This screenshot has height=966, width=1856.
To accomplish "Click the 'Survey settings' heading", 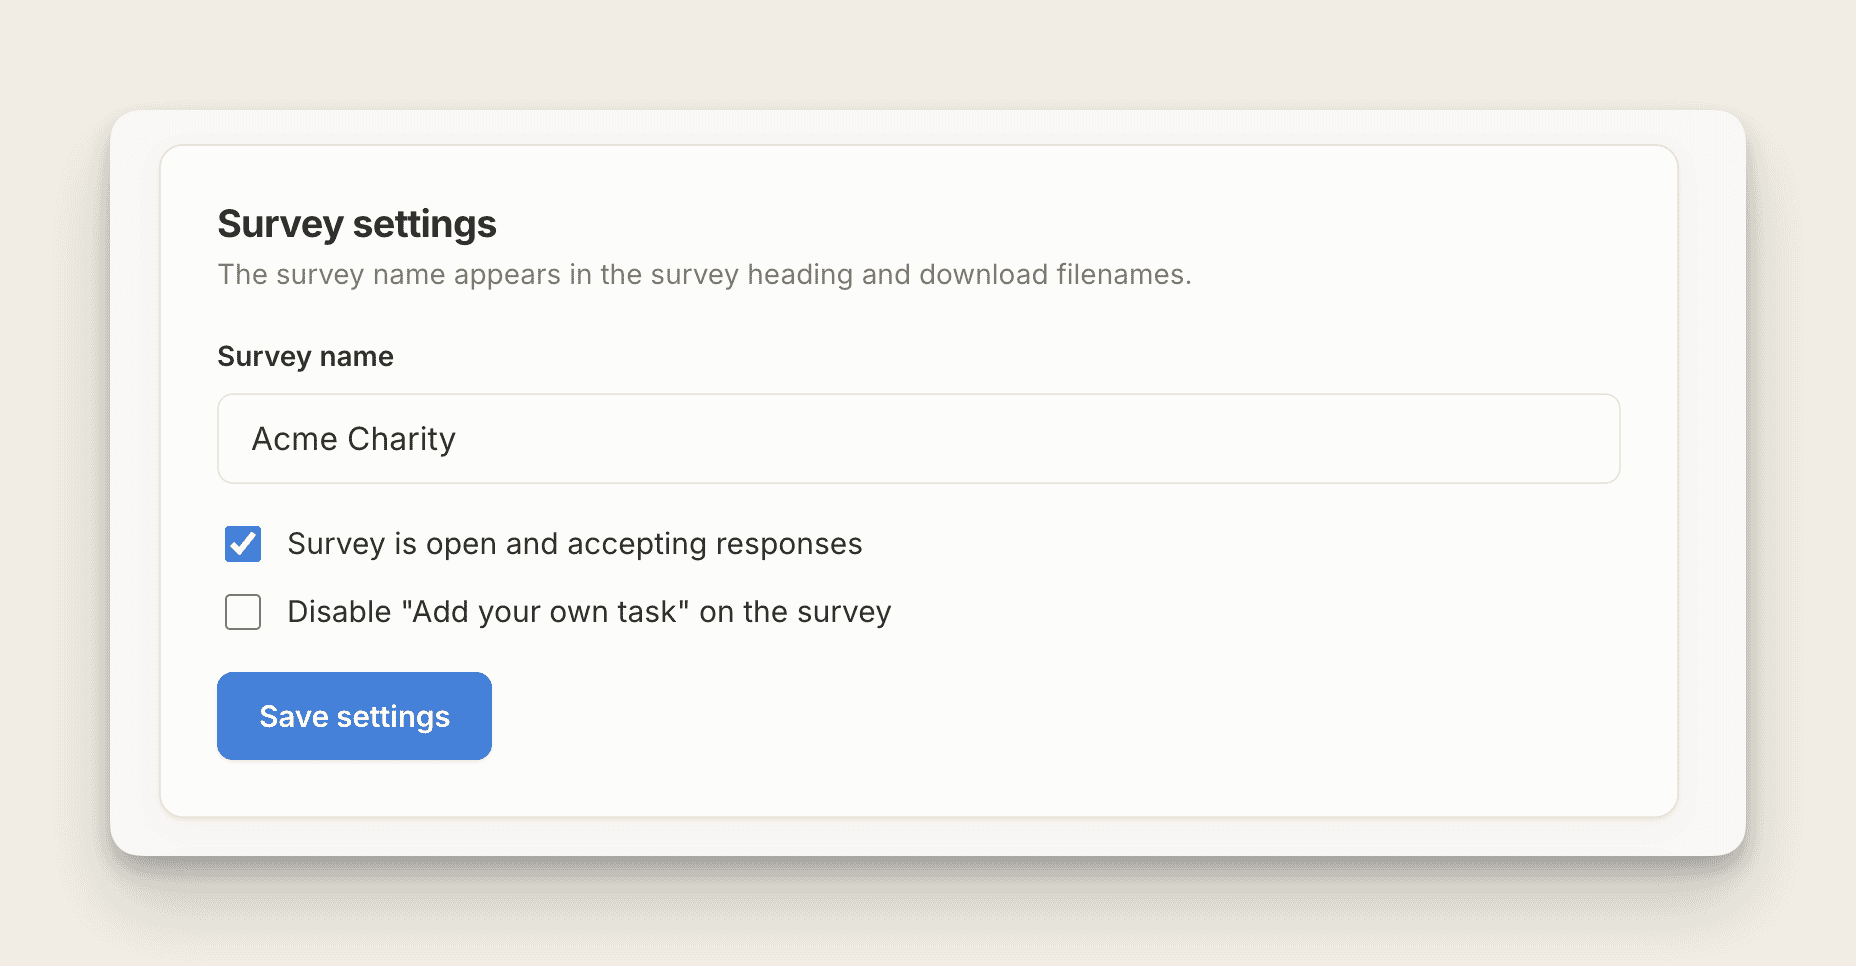I will 357,224.
